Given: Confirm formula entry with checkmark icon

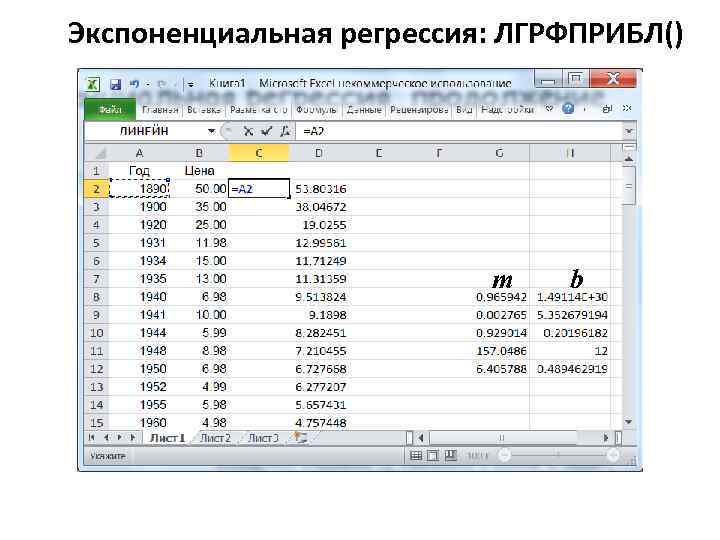Looking at the screenshot, I should (266, 131).
